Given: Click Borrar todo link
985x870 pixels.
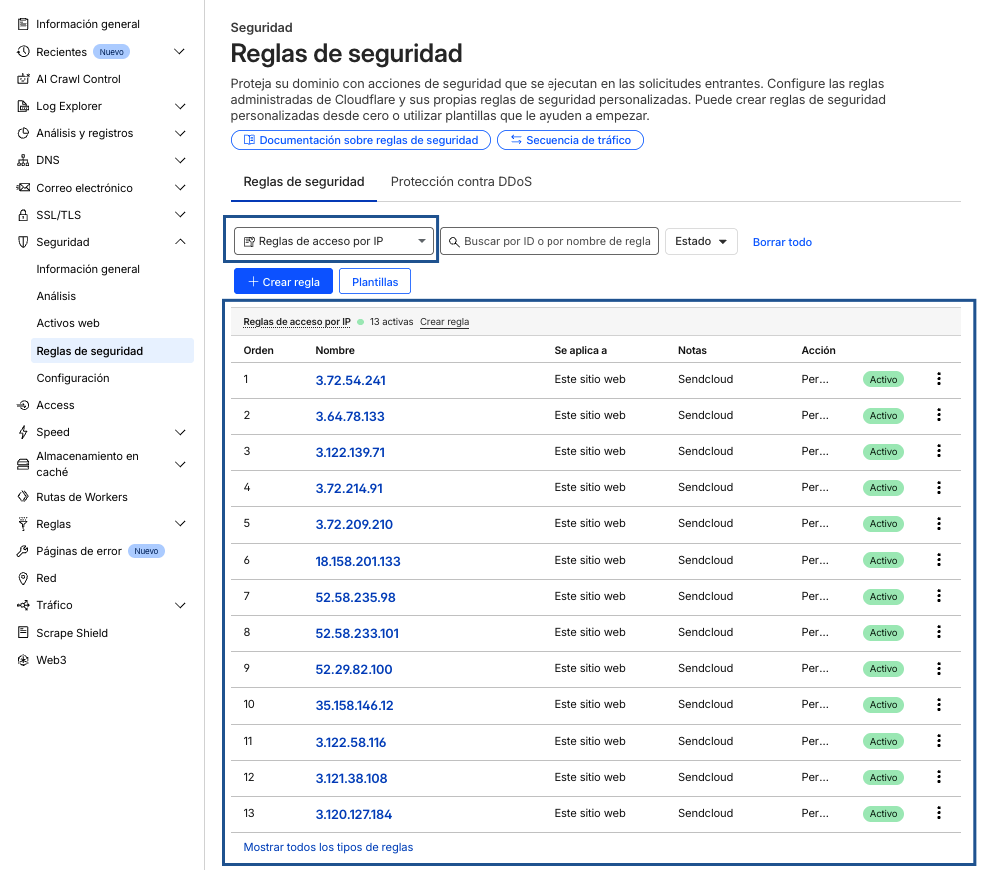Looking at the screenshot, I should [x=782, y=242].
